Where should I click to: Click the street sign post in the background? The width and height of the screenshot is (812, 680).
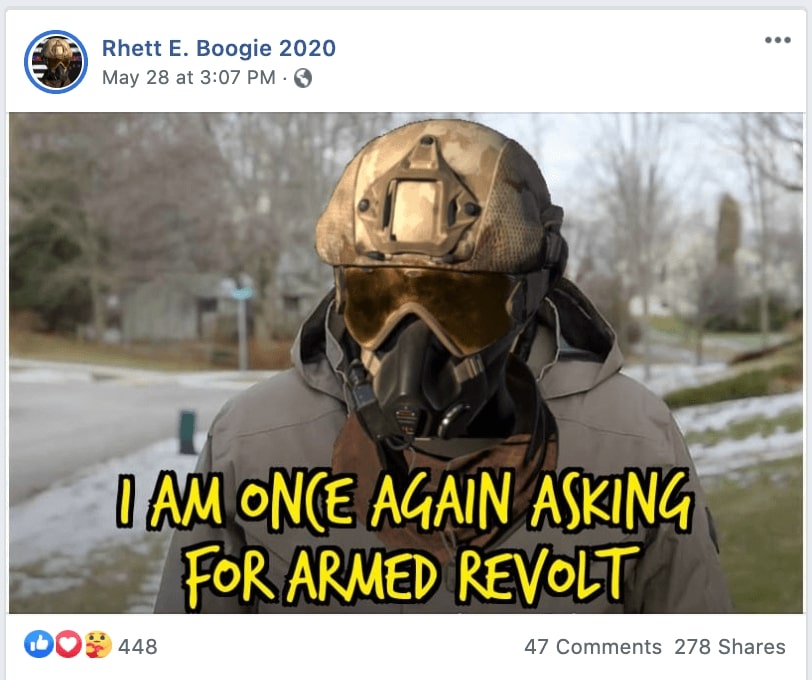point(242,325)
